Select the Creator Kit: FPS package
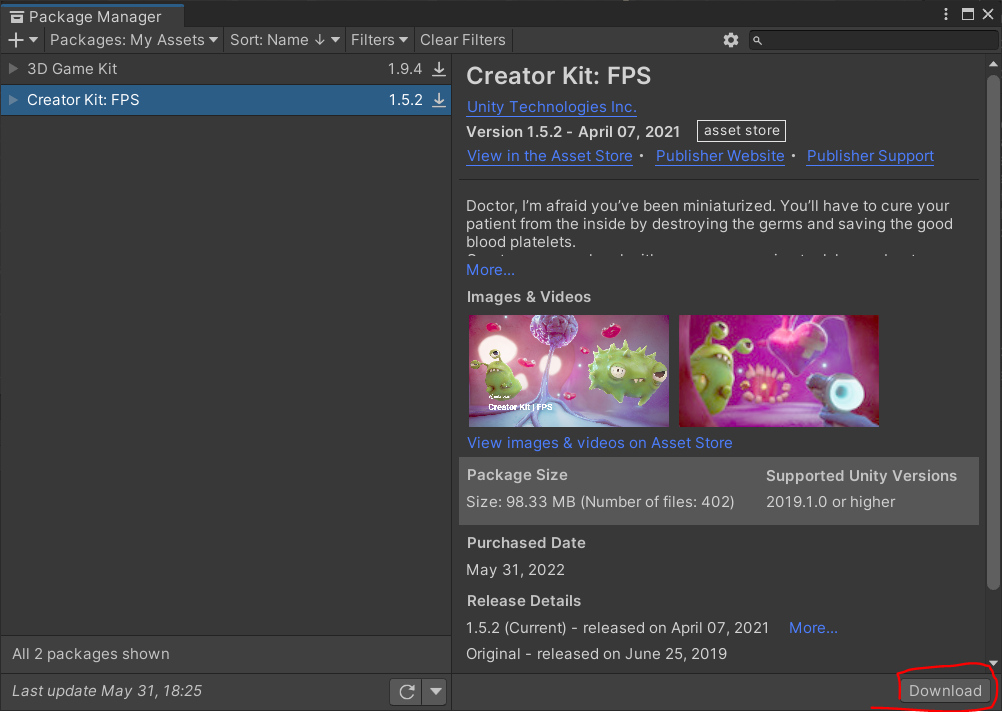The width and height of the screenshot is (1002, 712). tap(226, 100)
